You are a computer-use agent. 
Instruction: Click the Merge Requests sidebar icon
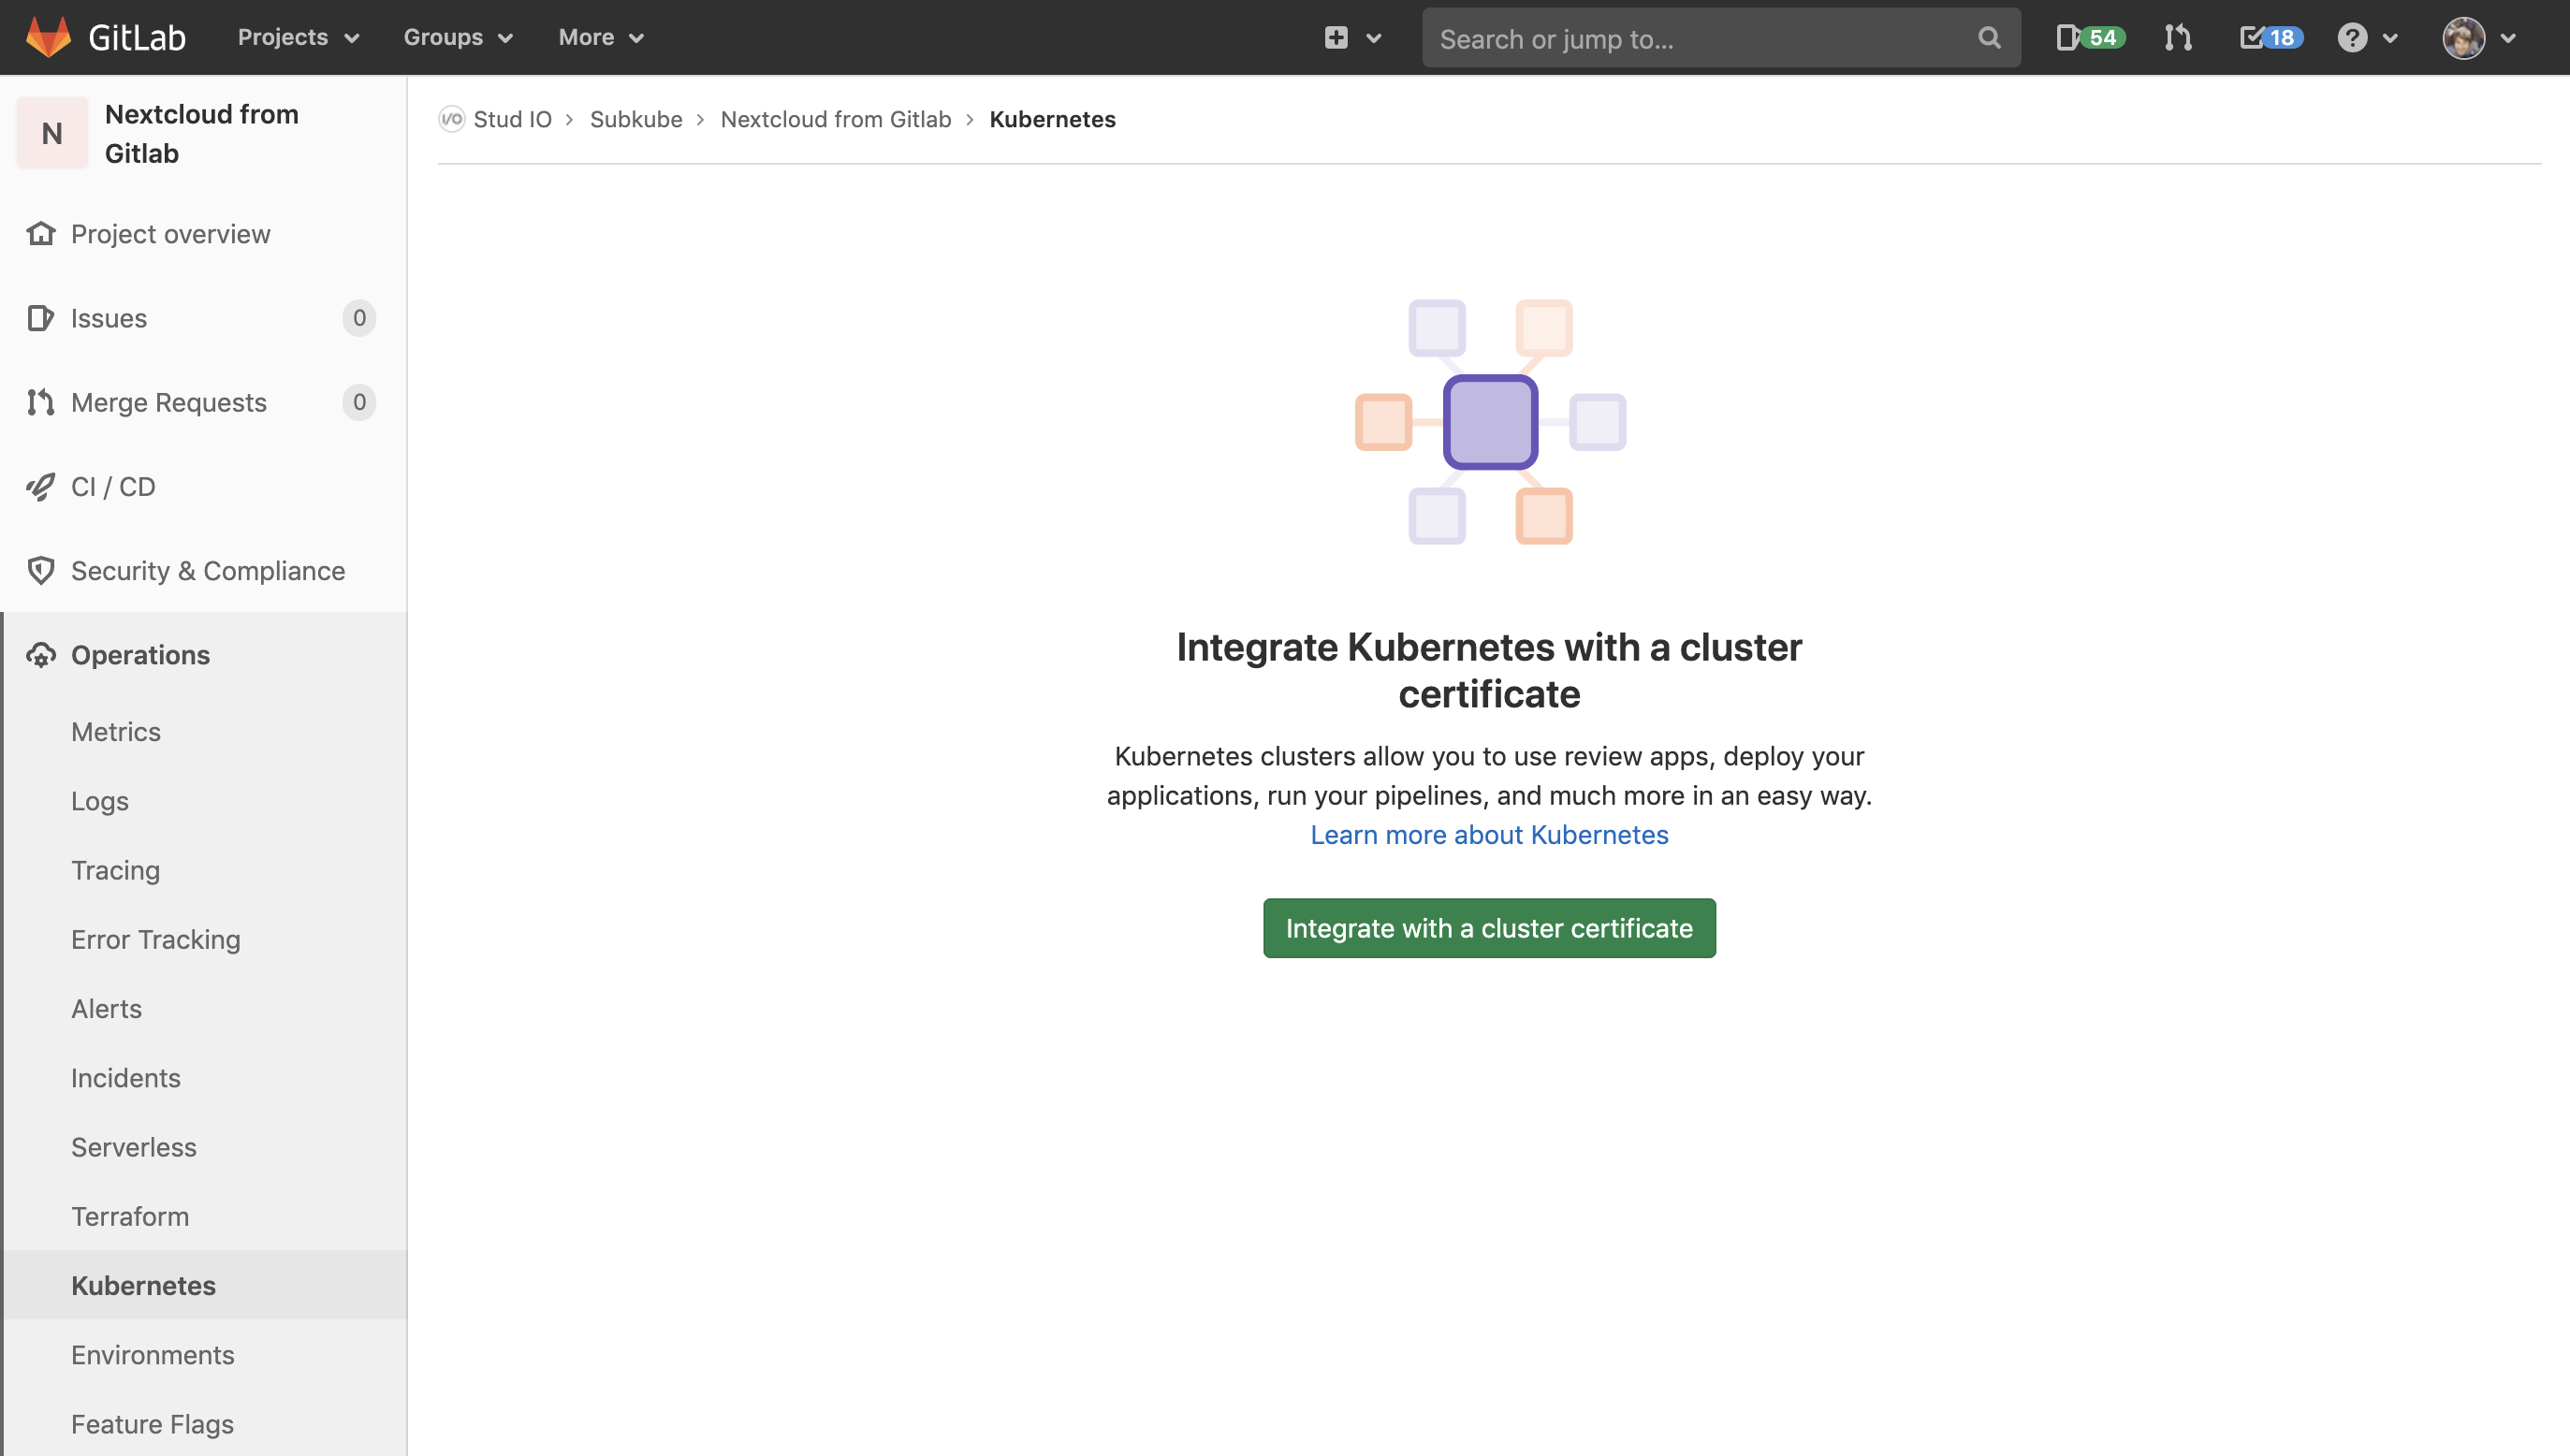[x=40, y=402]
